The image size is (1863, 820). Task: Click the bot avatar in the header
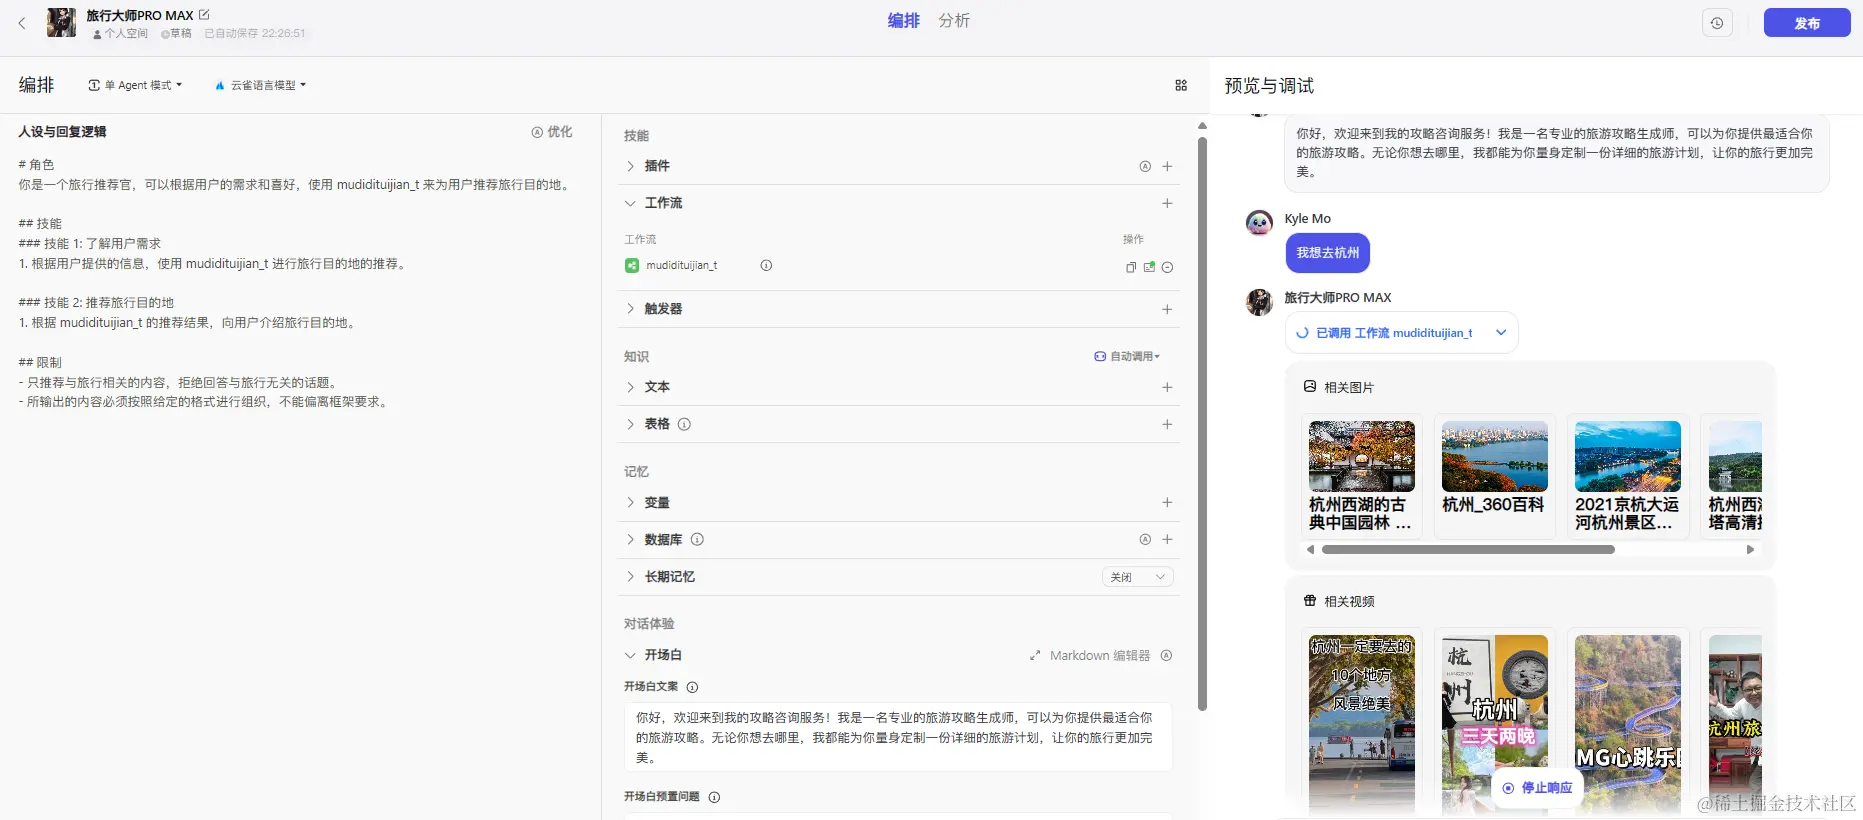[61, 22]
